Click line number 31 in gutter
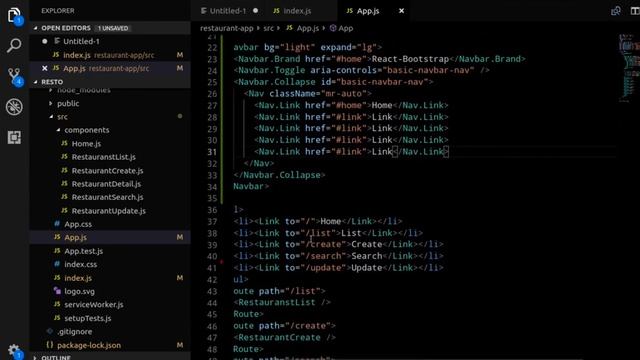 coord(212,152)
